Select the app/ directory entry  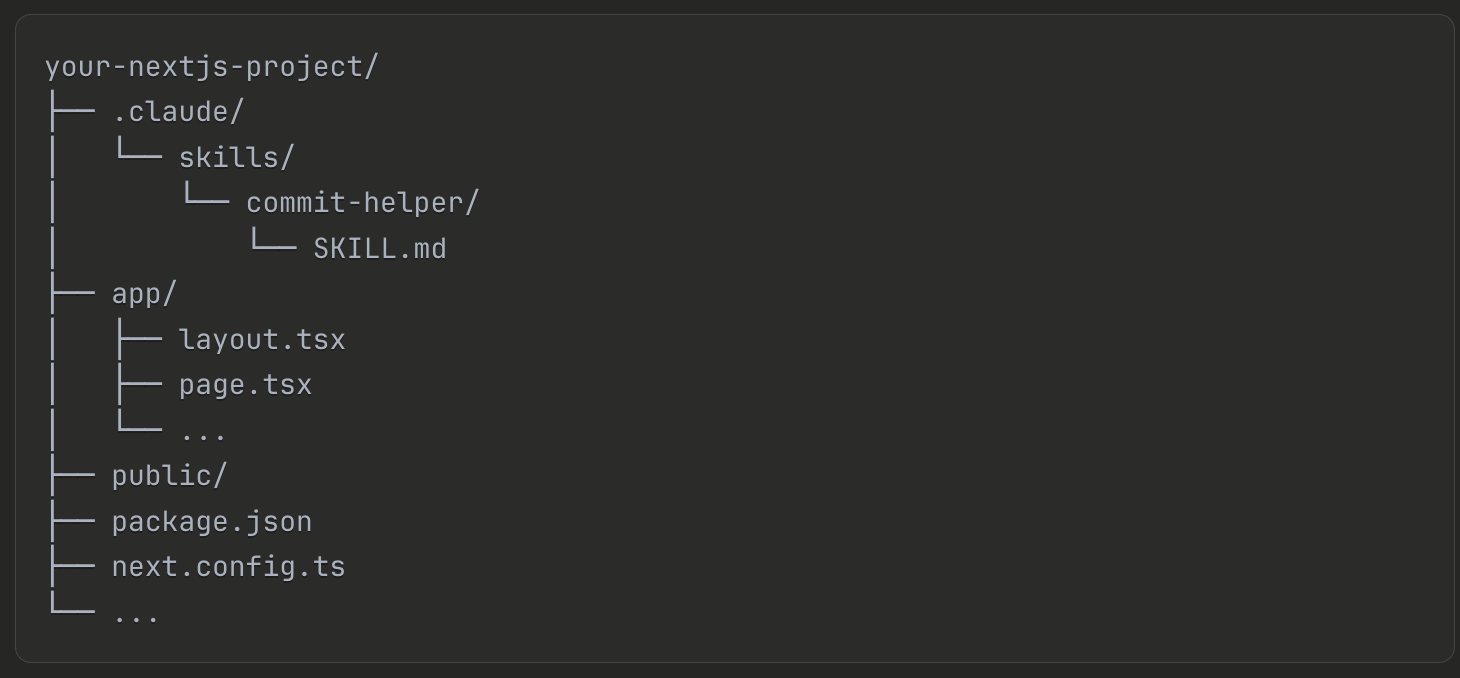coord(144,294)
